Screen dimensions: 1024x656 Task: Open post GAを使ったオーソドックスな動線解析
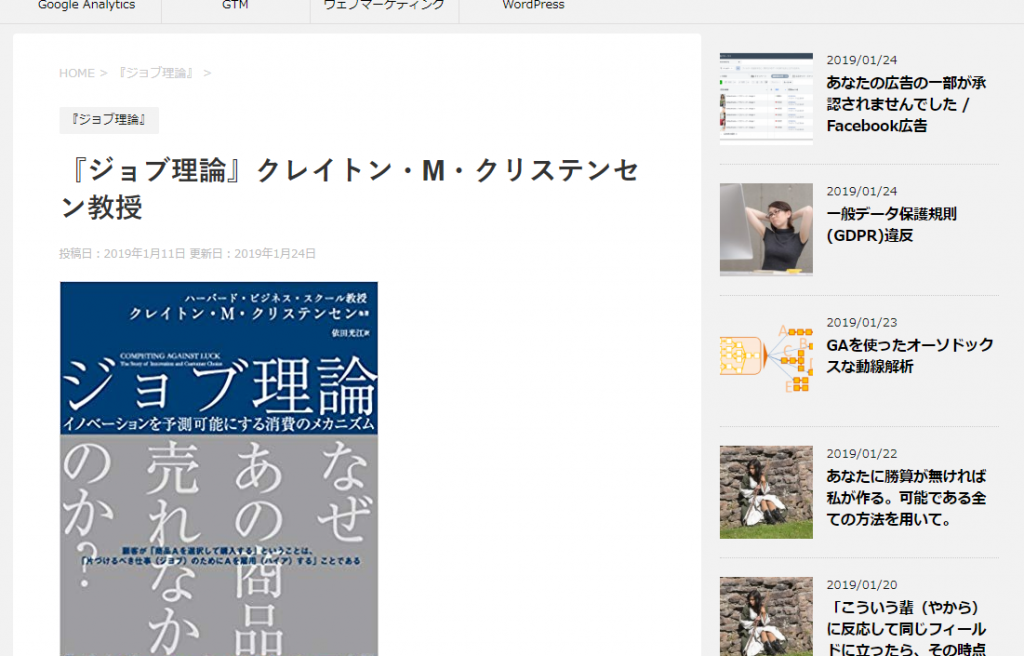click(x=910, y=355)
